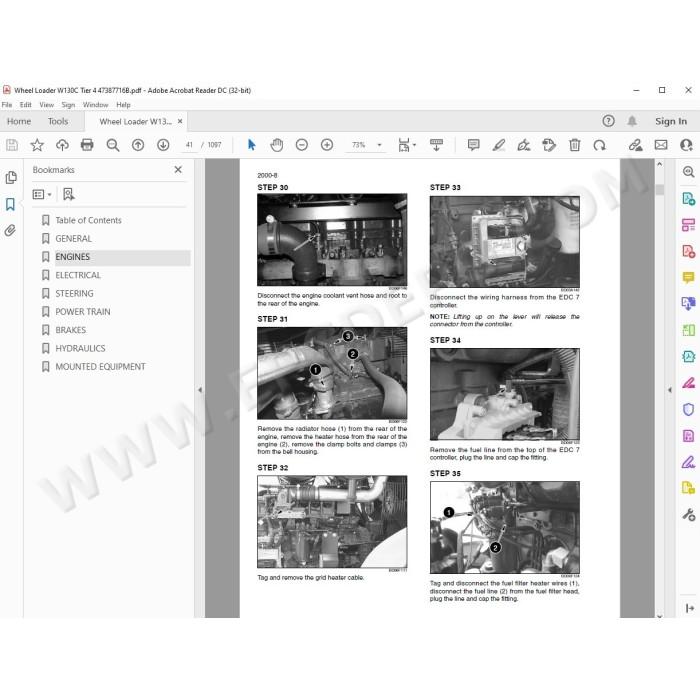Switch to the Tools tab
Viewport: 700px width, 700px height.
pyautogui.click(x=58, y=121)
